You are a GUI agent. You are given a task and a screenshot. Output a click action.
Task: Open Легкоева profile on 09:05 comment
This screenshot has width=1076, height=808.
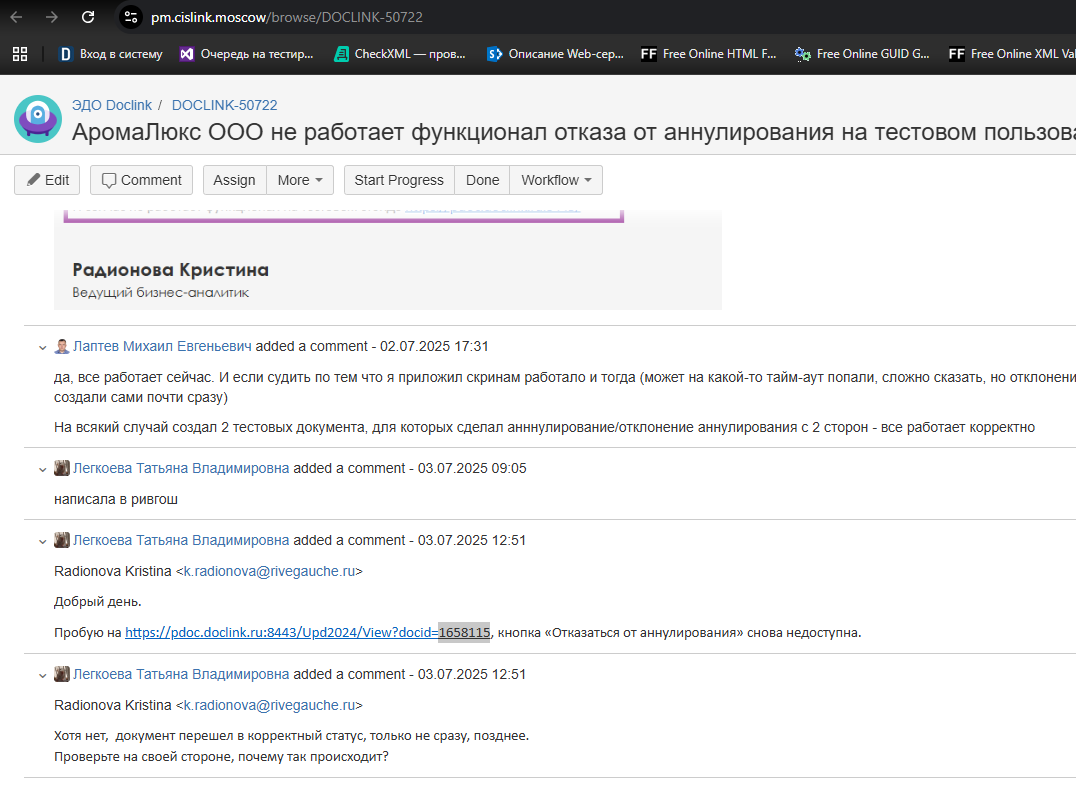[181, 468]
